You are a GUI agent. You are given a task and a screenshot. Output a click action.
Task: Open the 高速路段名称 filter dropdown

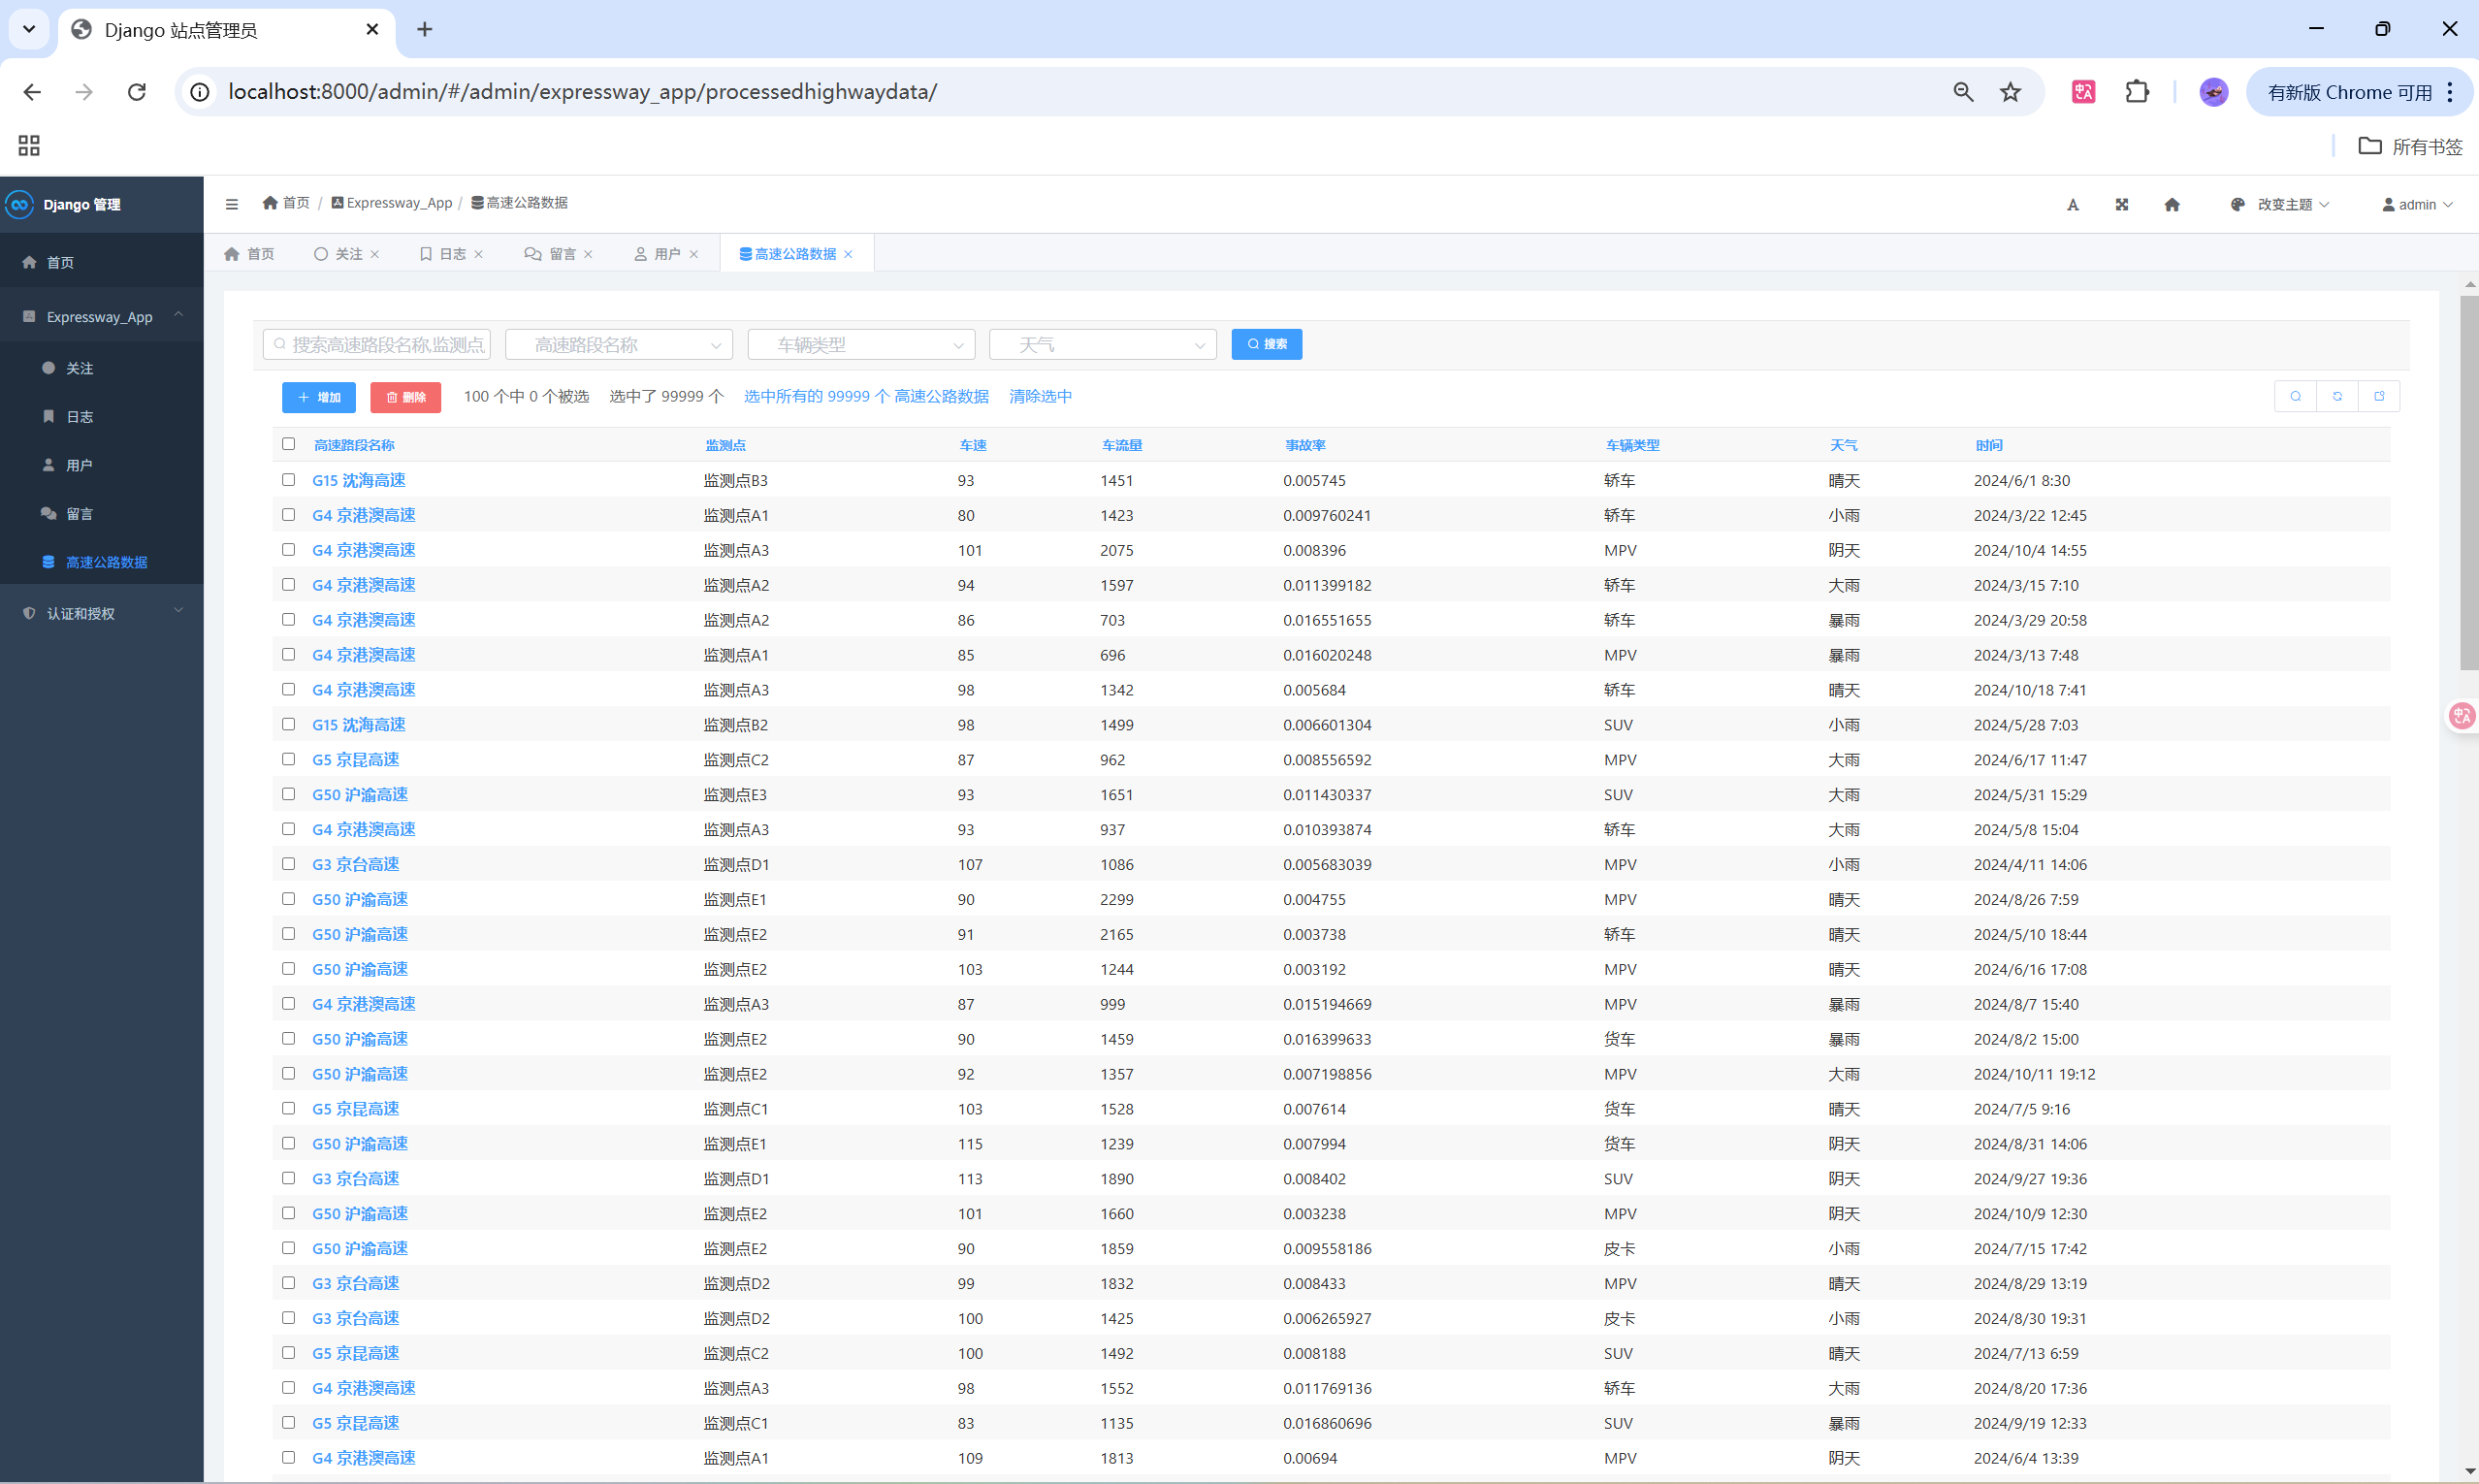[619, 345]
